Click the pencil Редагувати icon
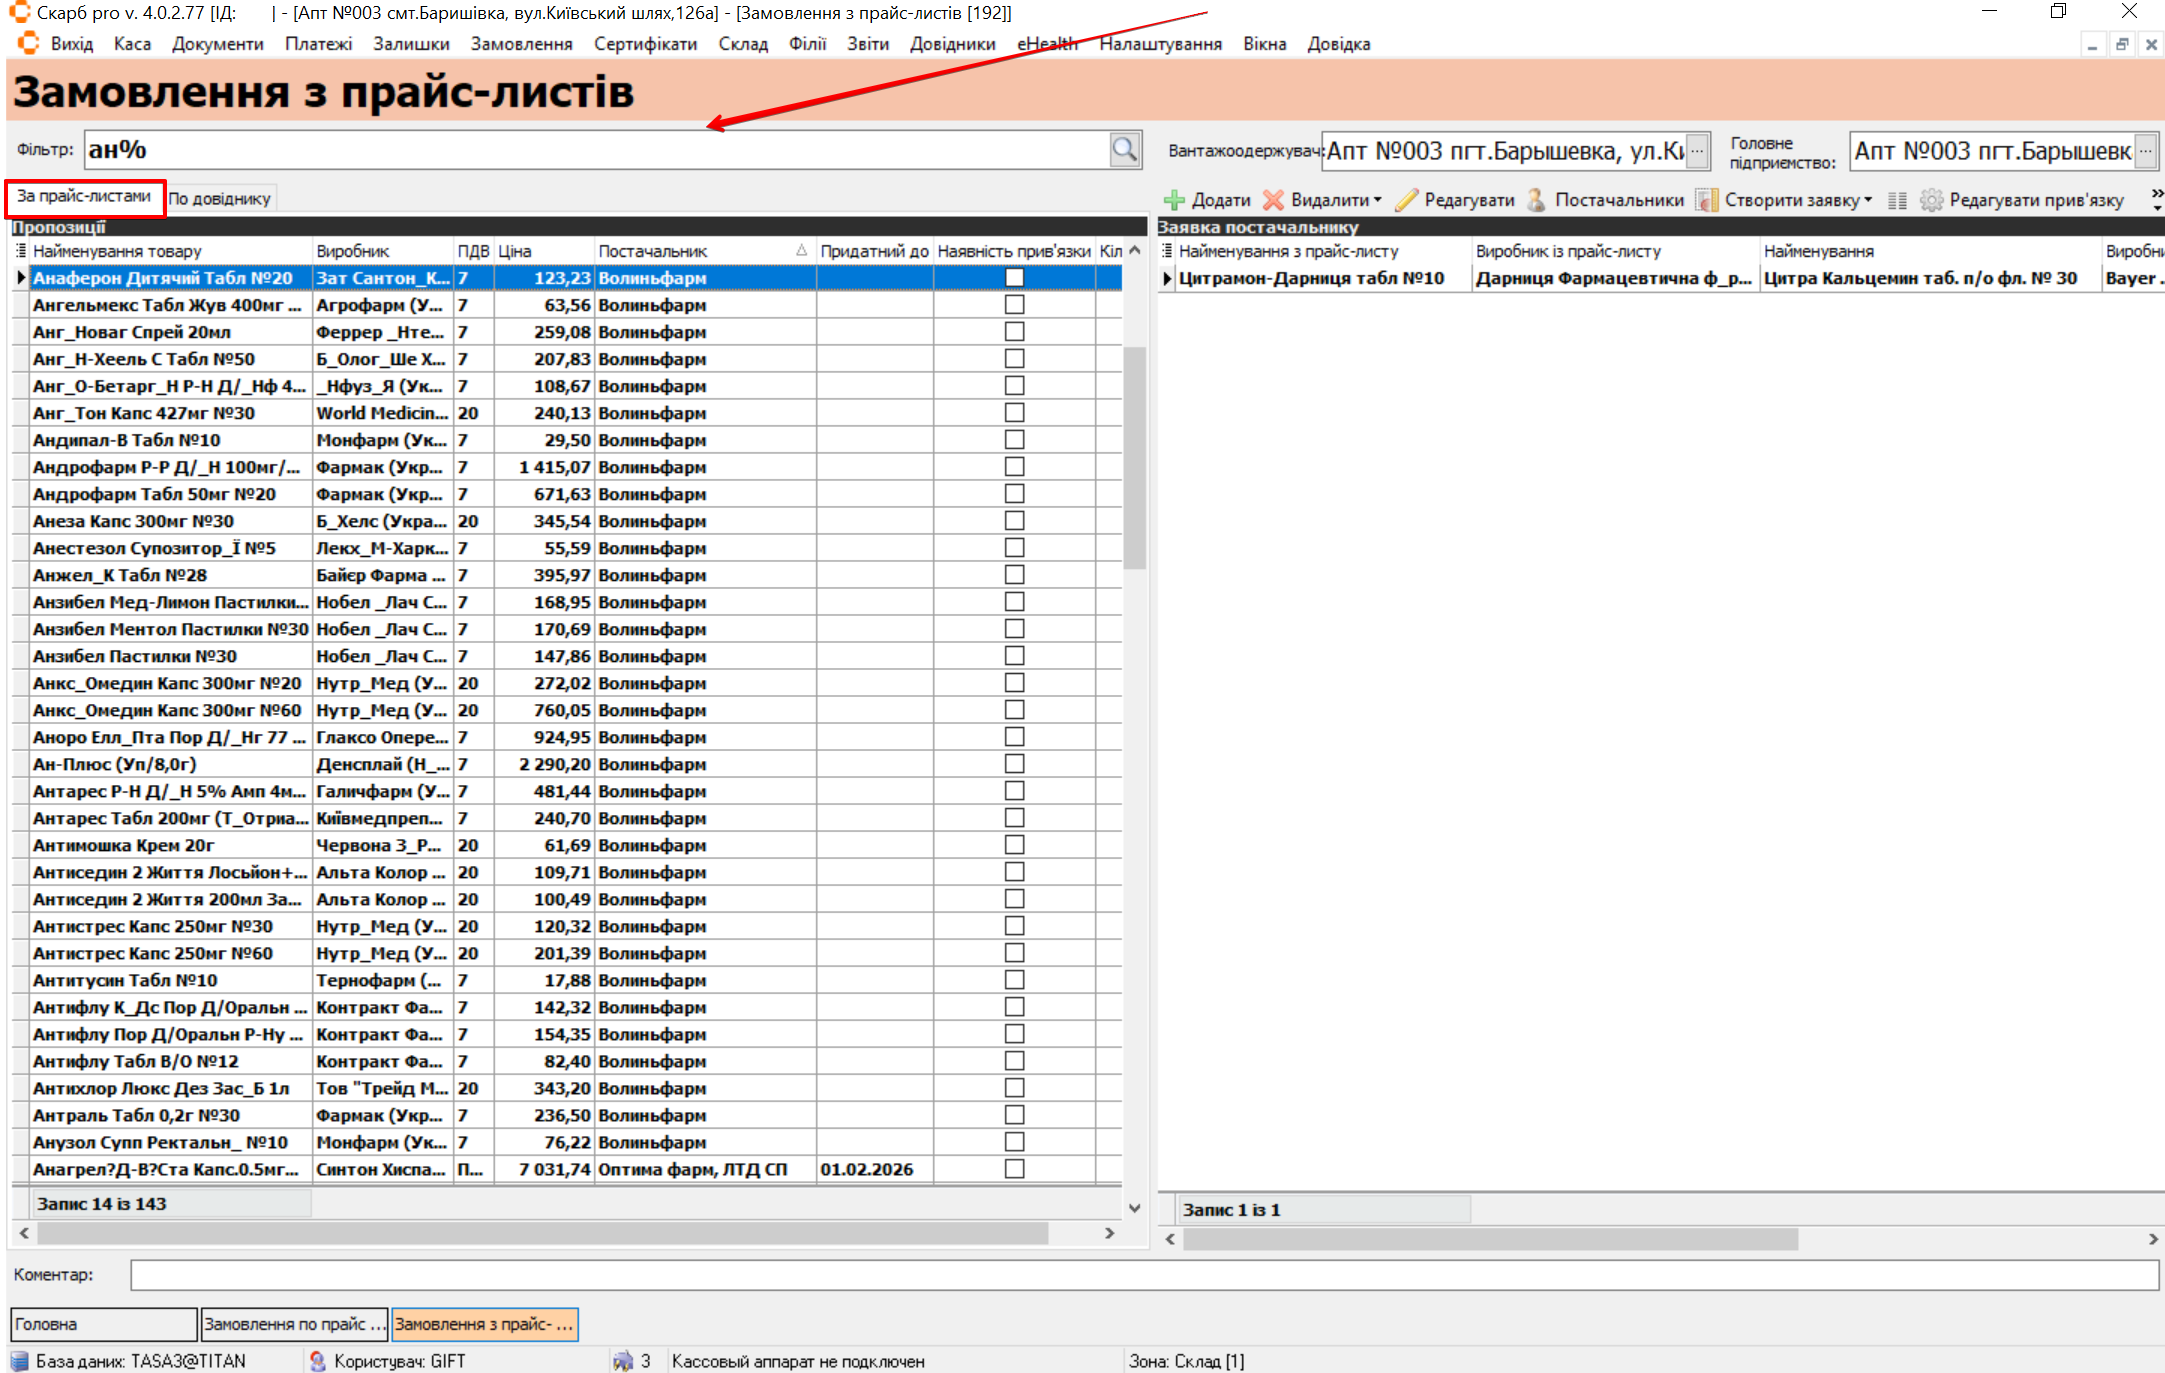 point(1407,200)
